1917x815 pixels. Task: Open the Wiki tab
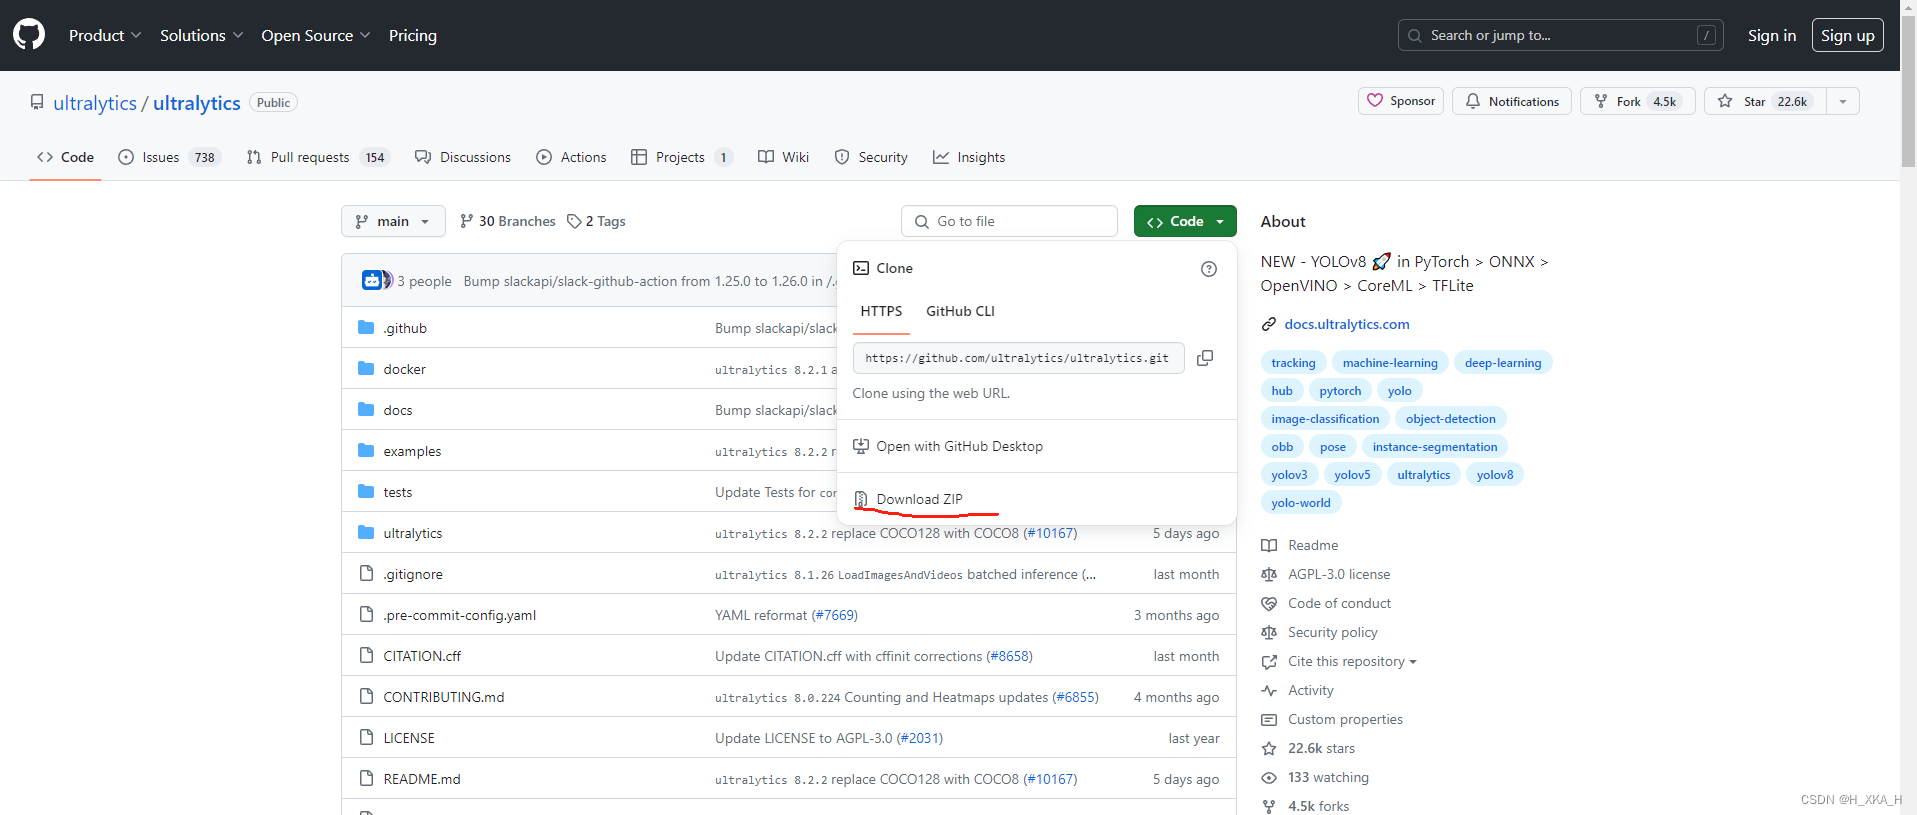coord(784,157)
